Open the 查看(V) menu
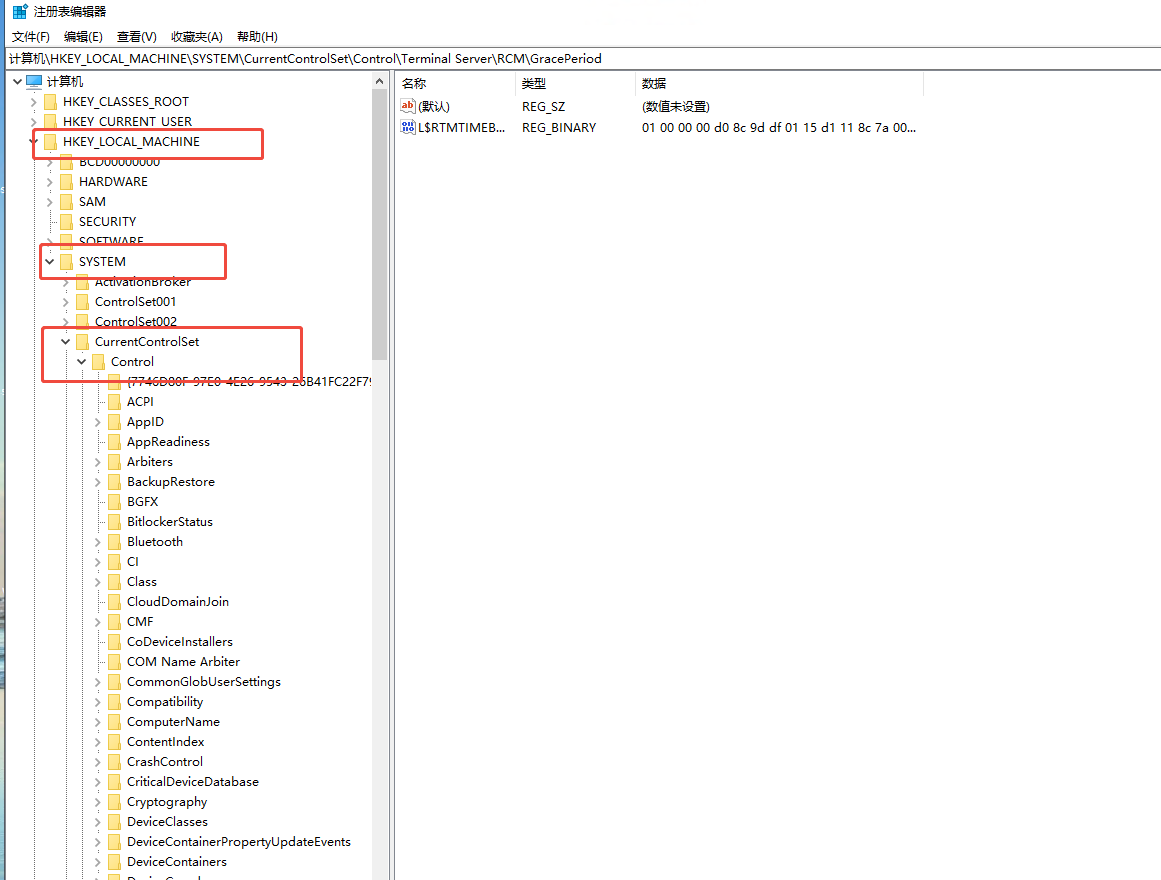1161x880 pixels. tap(136, 36)
